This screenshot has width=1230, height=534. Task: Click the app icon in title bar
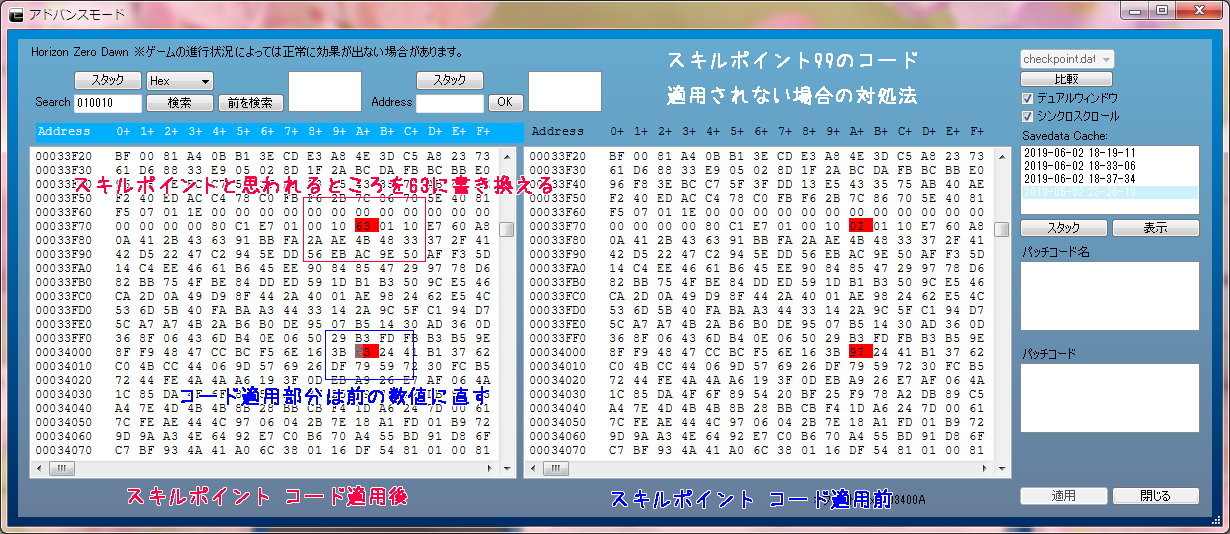16,14
